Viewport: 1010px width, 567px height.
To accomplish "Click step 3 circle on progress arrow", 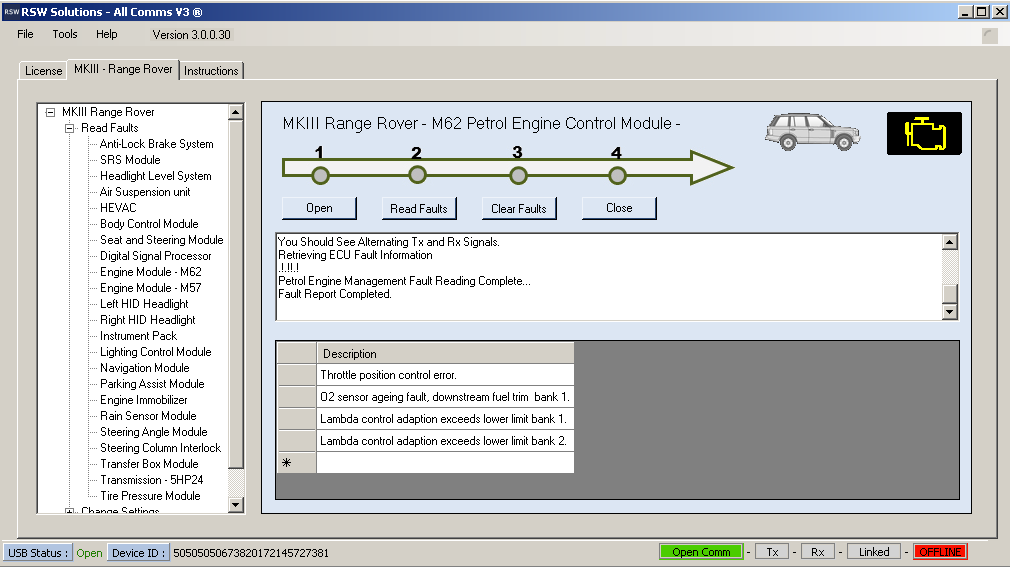I will coord(518,176).
